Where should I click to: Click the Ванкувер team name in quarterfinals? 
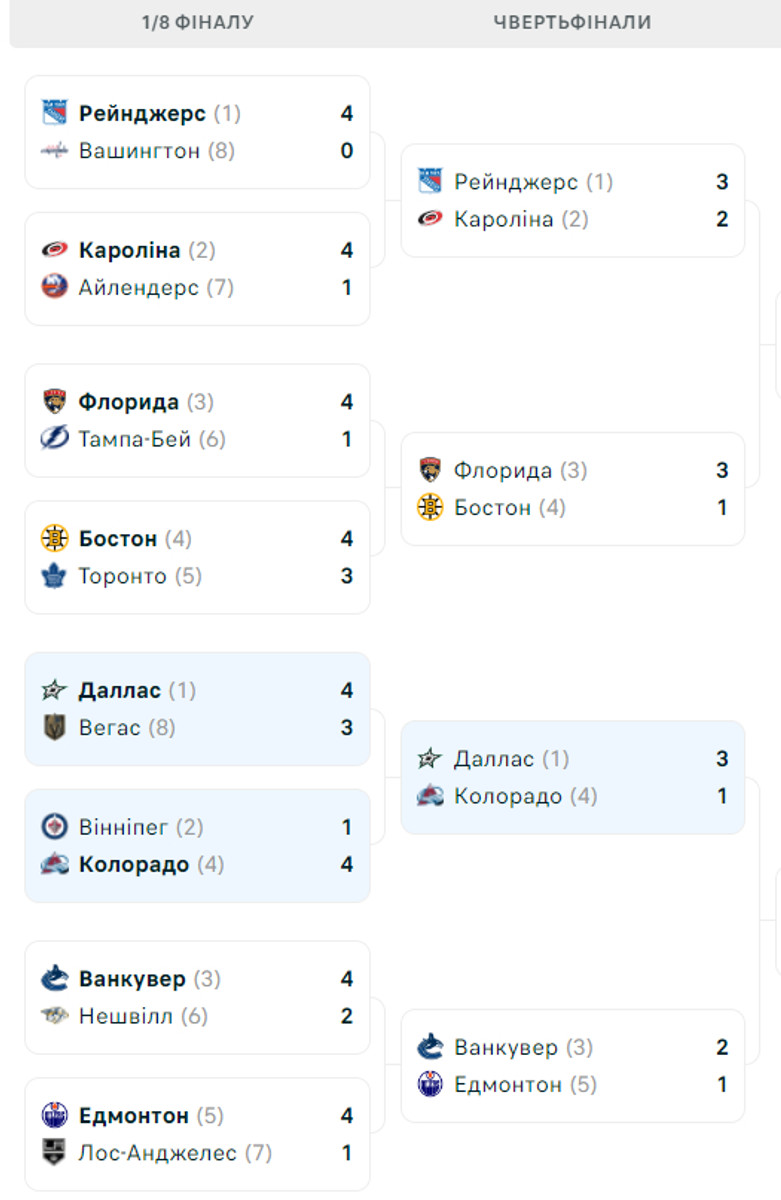pyautogui.click(x=506, y=1048)
